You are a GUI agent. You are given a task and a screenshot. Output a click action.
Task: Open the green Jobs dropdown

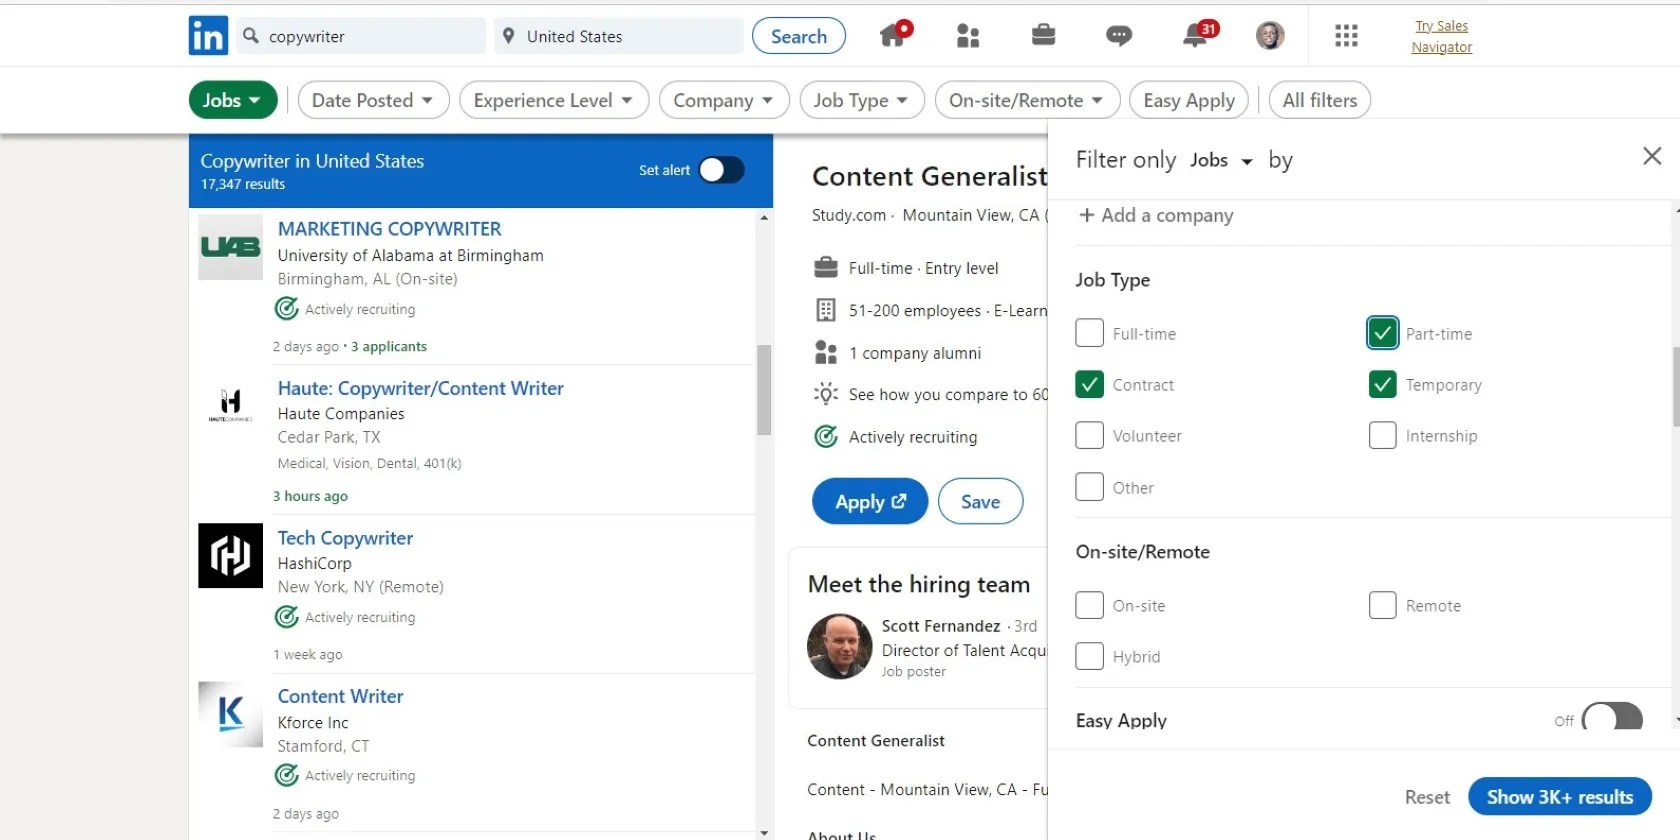(232, 100)
